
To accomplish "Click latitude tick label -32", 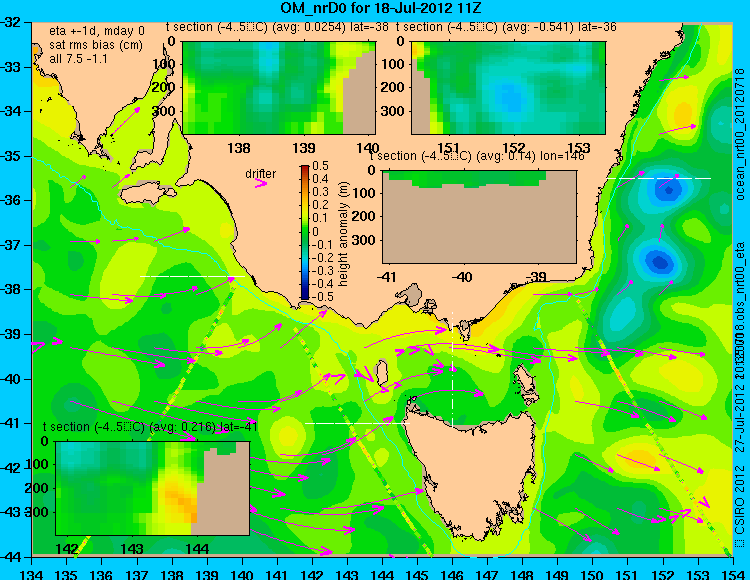I will [x=10, y=22].
